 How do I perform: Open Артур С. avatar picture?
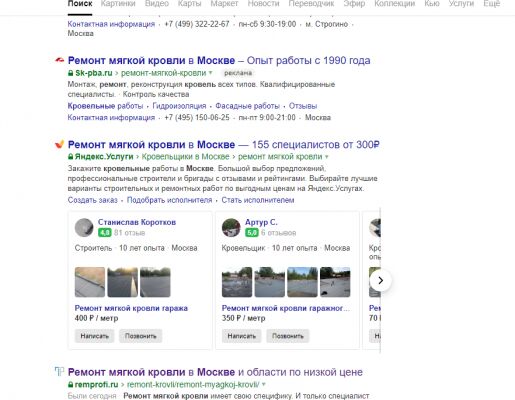231,228
